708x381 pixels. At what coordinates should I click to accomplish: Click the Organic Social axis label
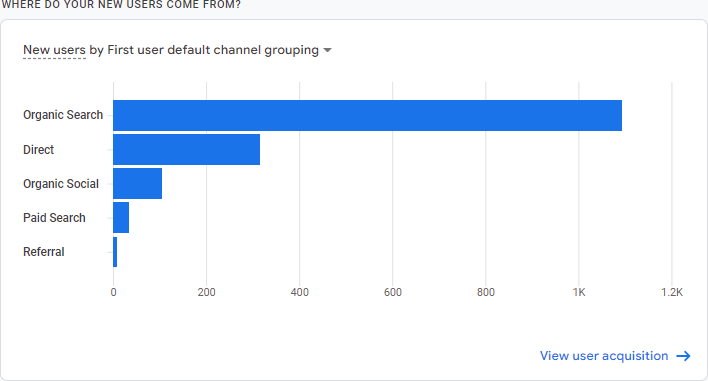pyautogui.click(x=61, y=184)
